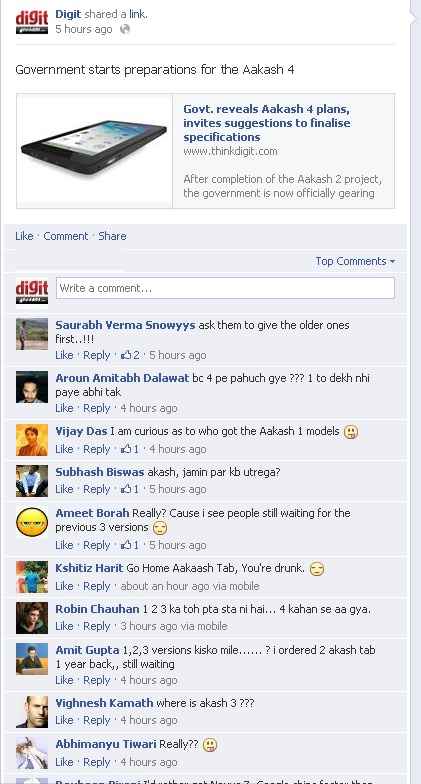This screenshot has width=421, height=784.
Task: Click the 5 hours ago post timestamp
Action: pos(84,29)
